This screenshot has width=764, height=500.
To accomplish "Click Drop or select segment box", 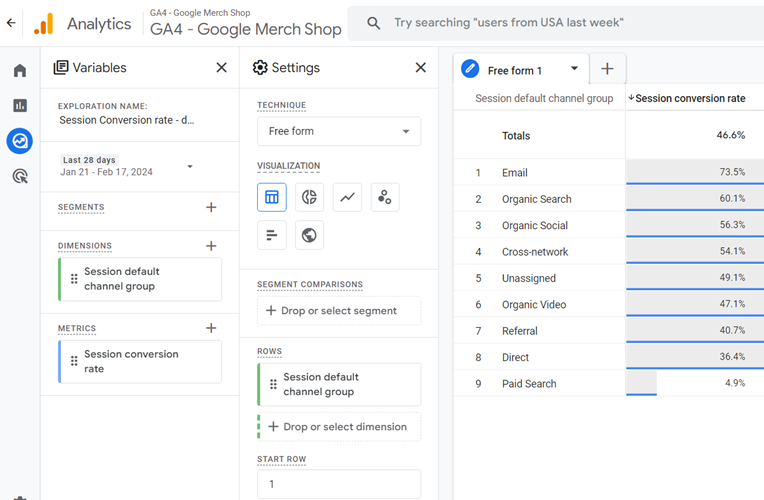I will click(338, 311).
